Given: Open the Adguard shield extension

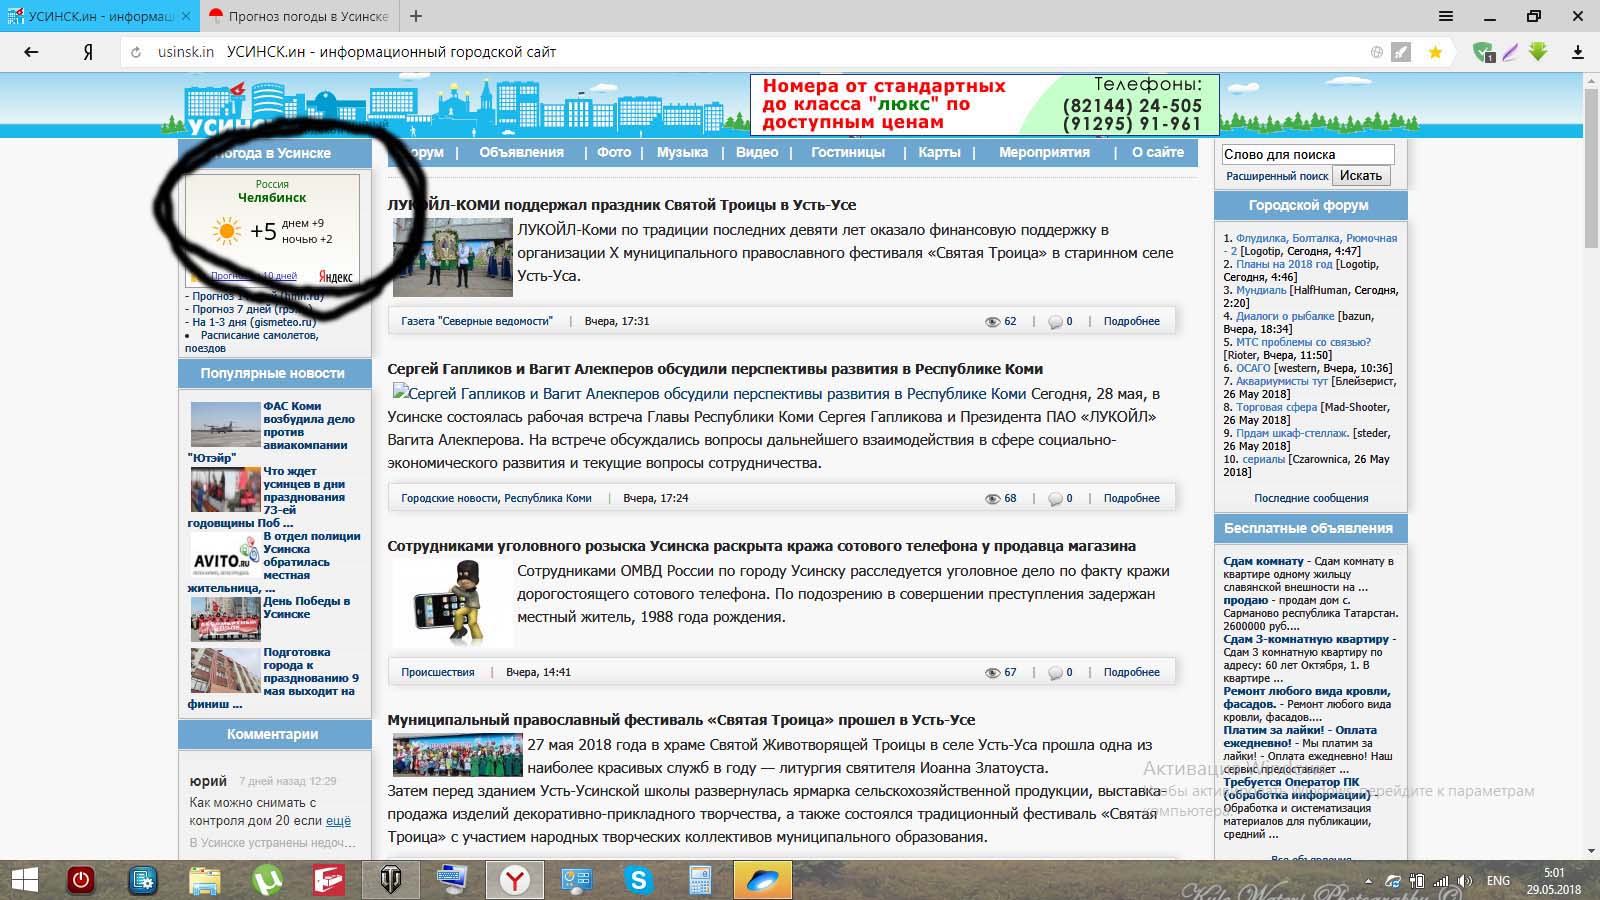Looking at the screenshot, I should pyautogui.click(x=1483, y=52).
